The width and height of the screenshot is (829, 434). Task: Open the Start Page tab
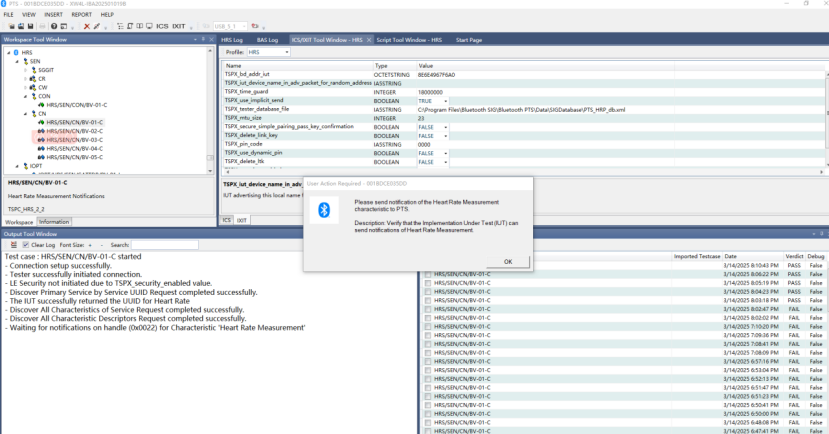pos(468,40)
